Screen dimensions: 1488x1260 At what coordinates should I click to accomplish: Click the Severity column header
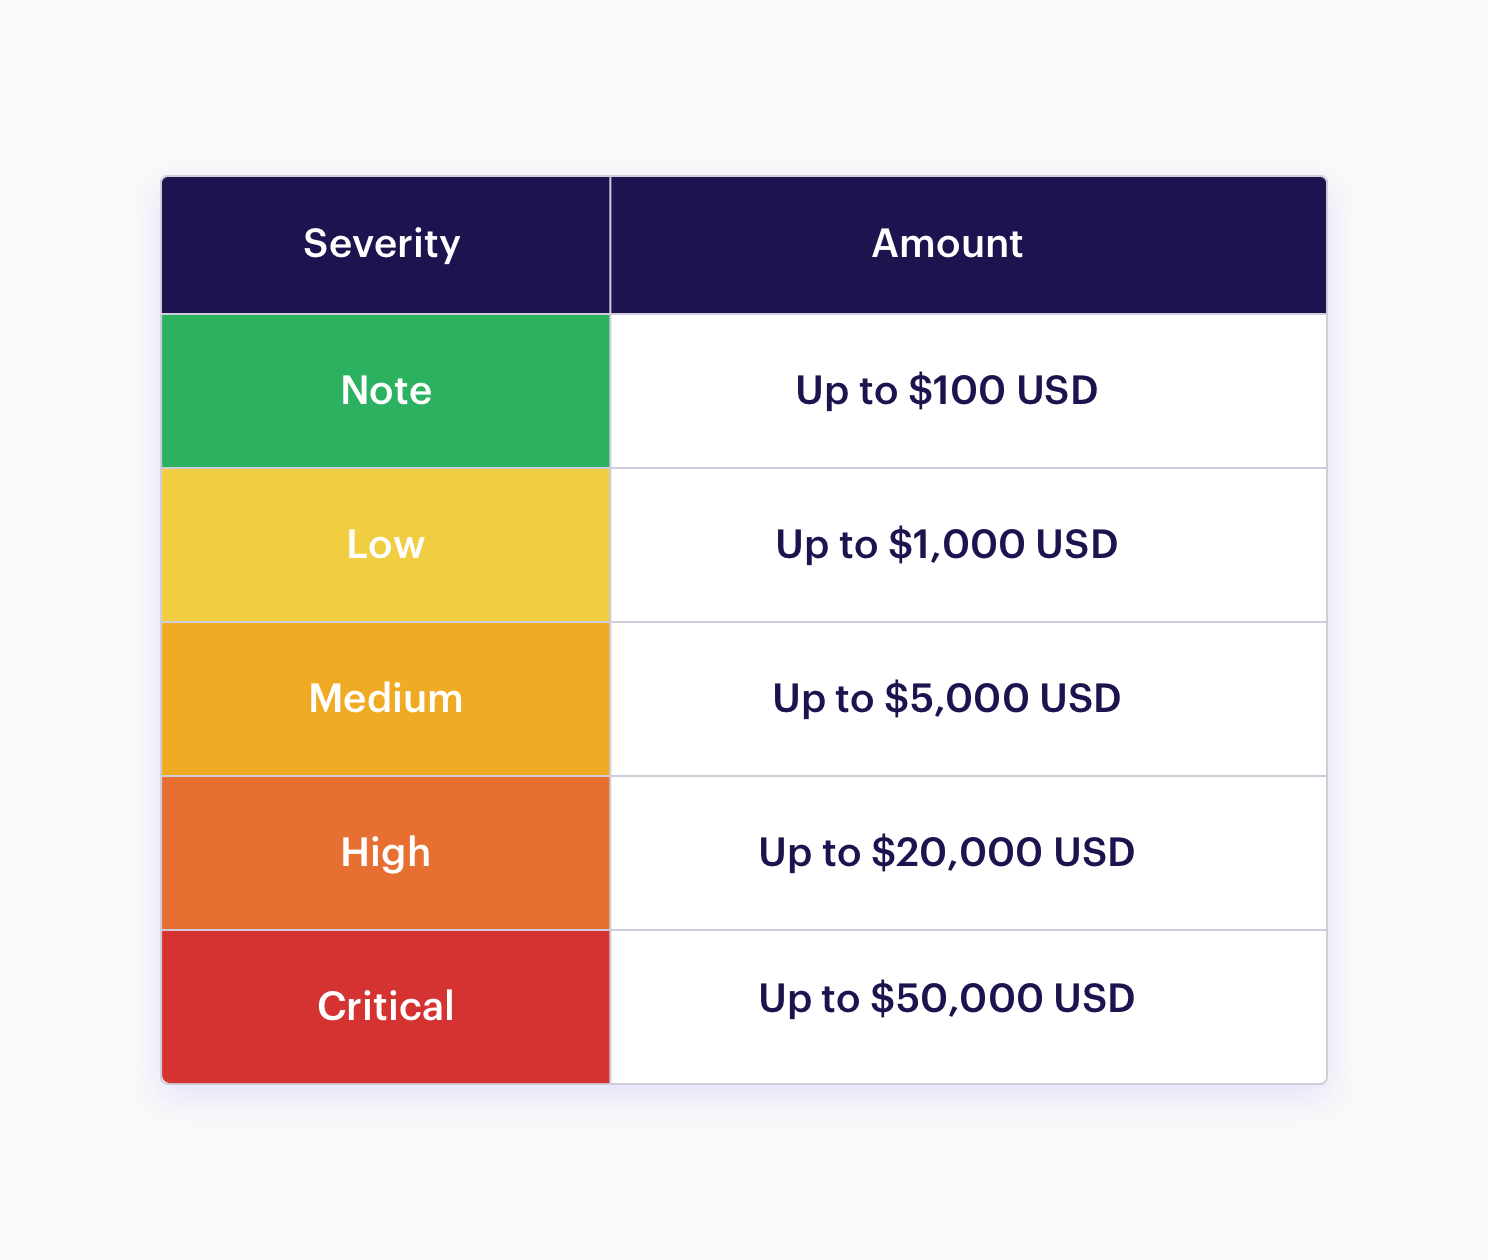(x=385, y=245)
